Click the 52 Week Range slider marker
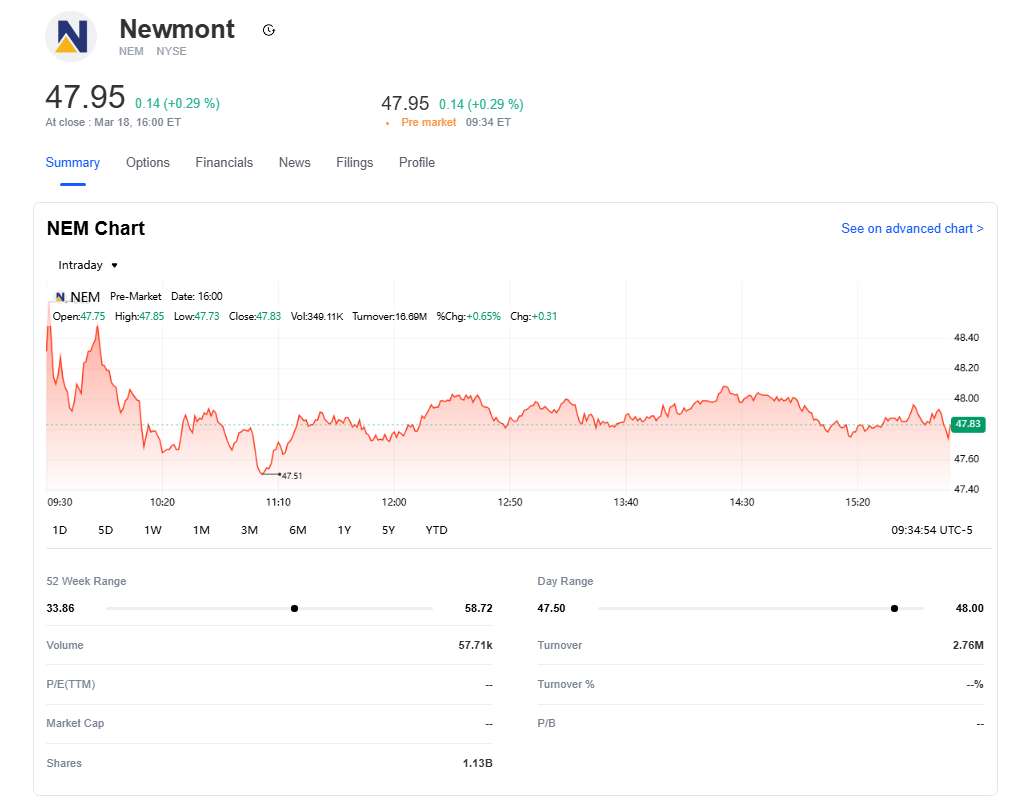This screenshot has width=1010, height=804. [294, 608]
